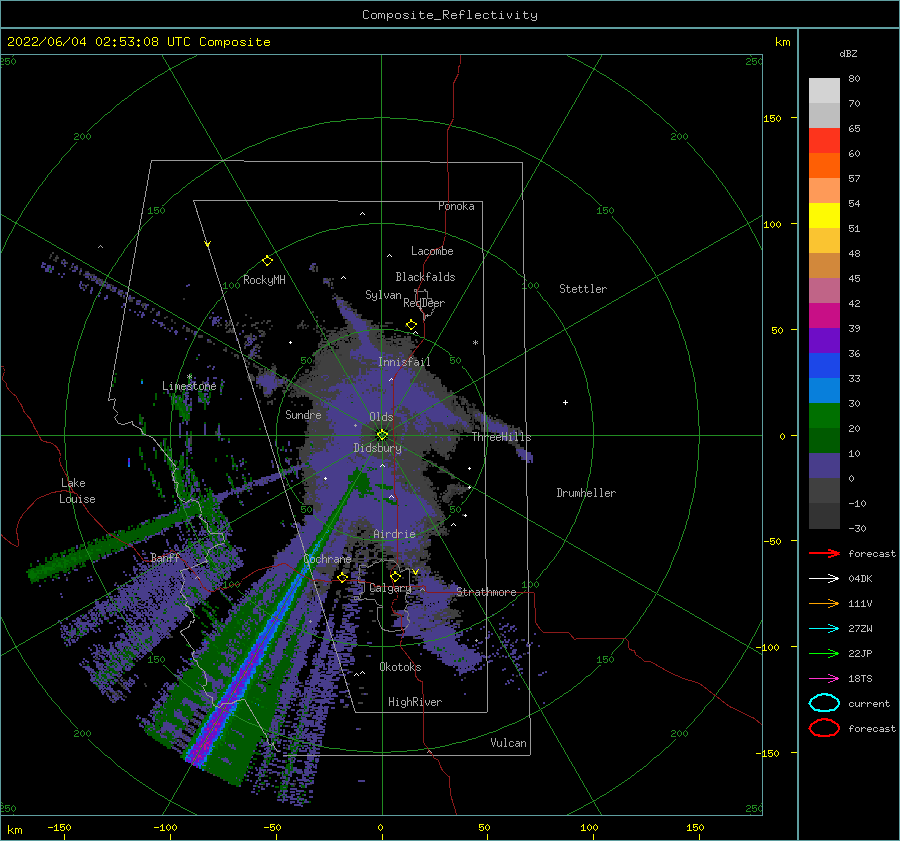Image resolution: width=900 pixels, height=841 pixels.
Task: Click the HighRiver label
Action: [x=415, y=702]
